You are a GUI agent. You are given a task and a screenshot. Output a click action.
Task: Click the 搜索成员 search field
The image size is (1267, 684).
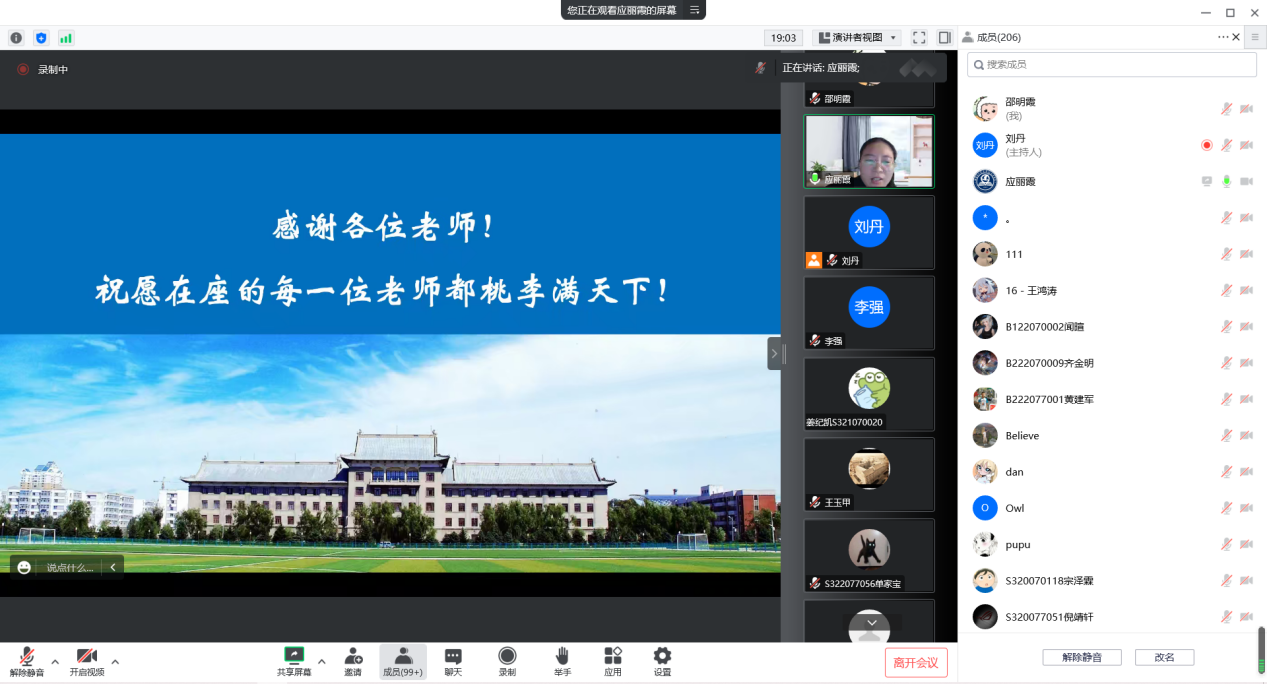coord(1111,64)
